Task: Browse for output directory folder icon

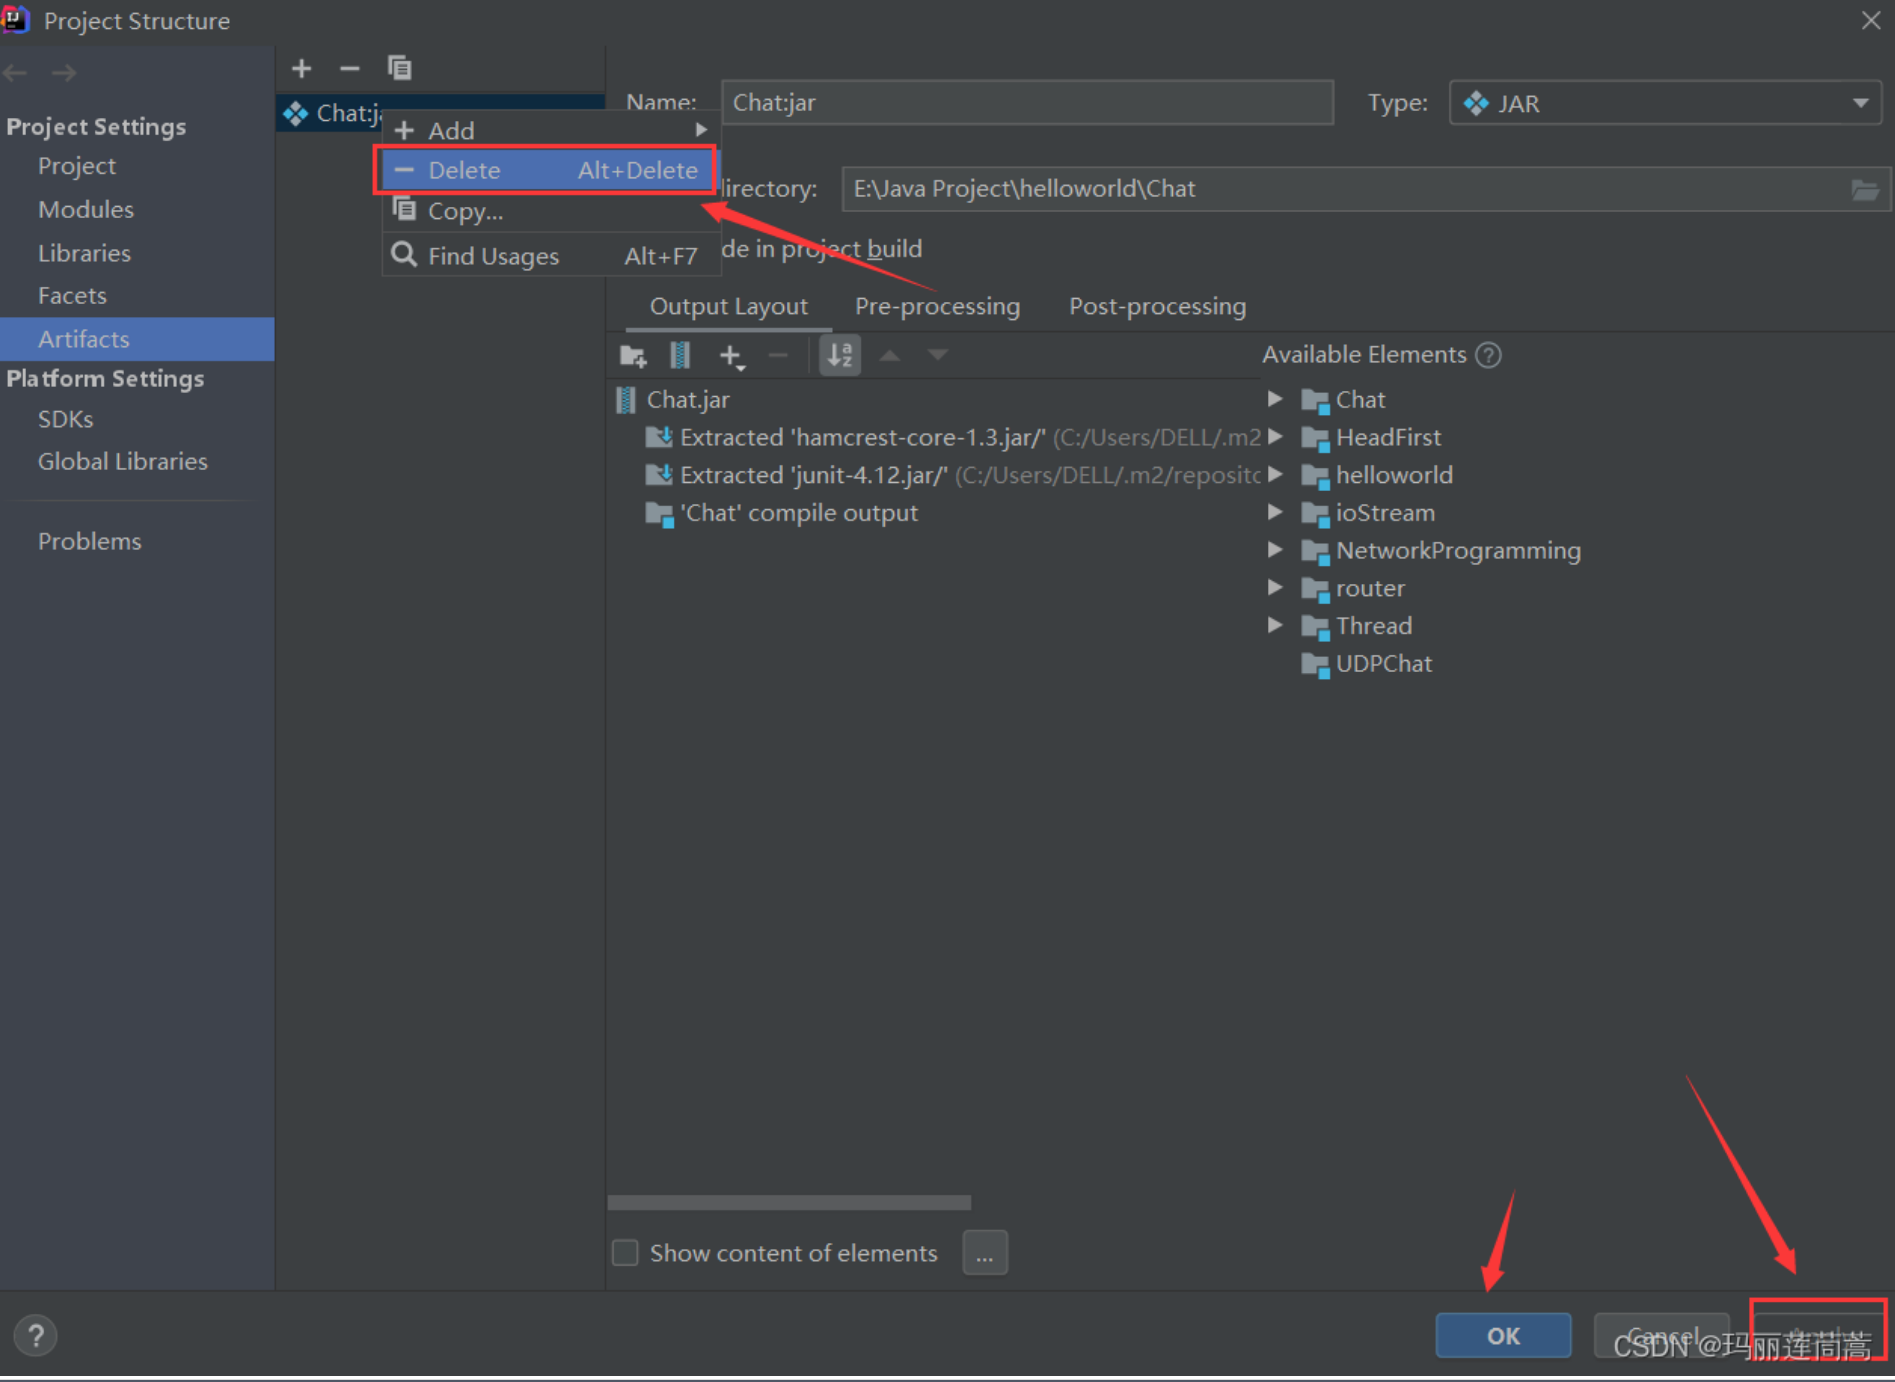Action: click(1865, 189)
